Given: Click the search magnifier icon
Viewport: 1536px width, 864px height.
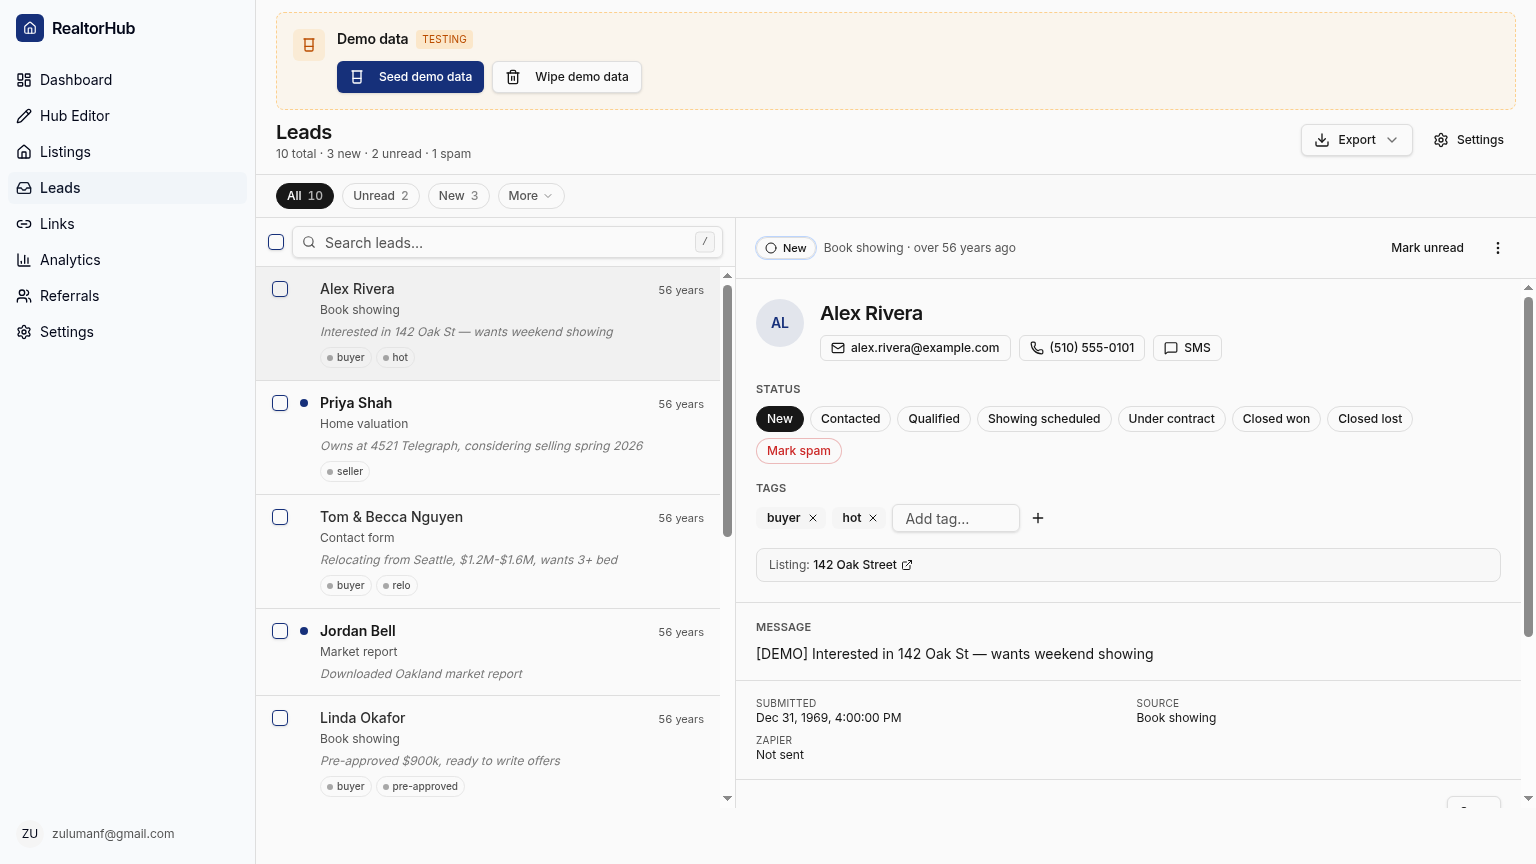Looking at the screenshot, I should point(309,242).
